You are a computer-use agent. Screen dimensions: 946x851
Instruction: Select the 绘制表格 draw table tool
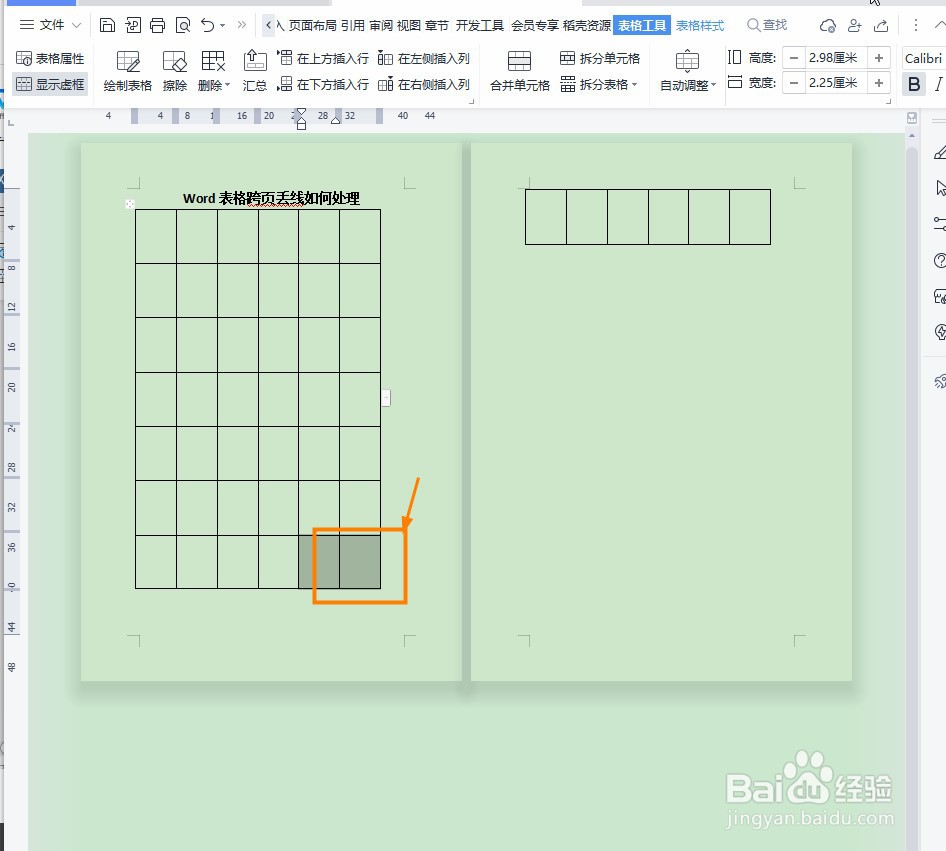[128, 71]
